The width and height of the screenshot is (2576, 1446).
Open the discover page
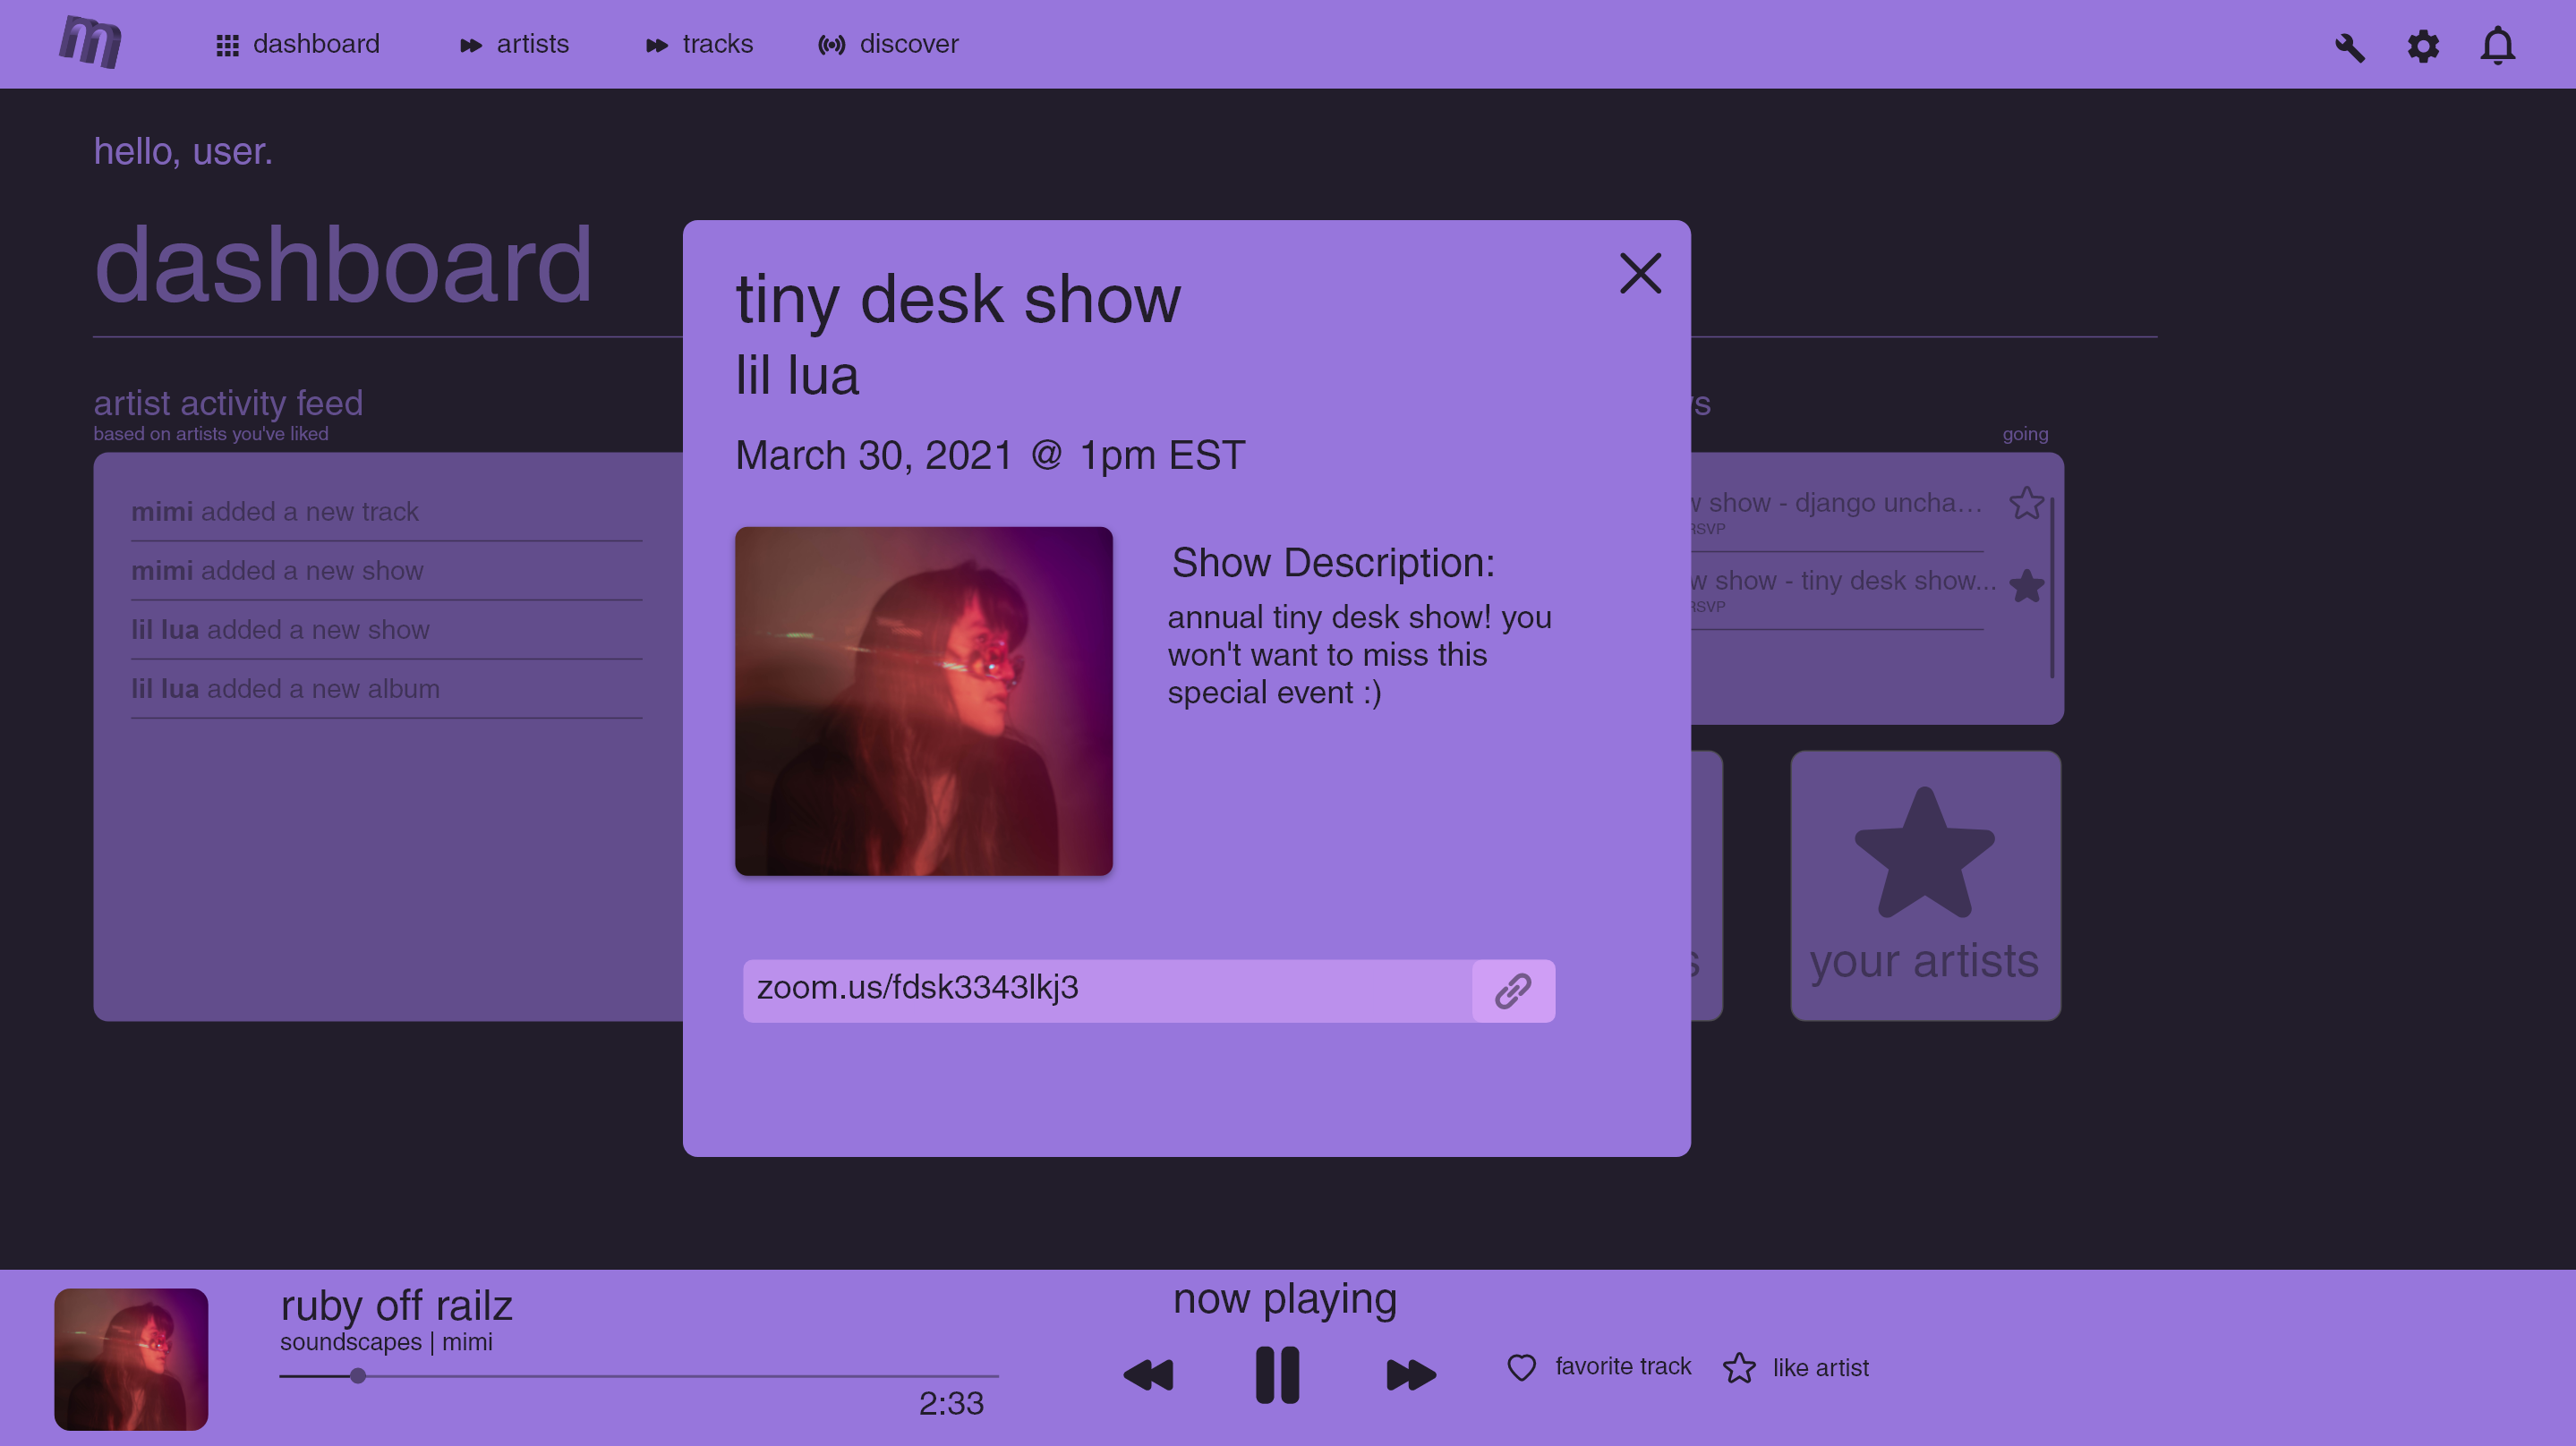[x=888, y=44]
